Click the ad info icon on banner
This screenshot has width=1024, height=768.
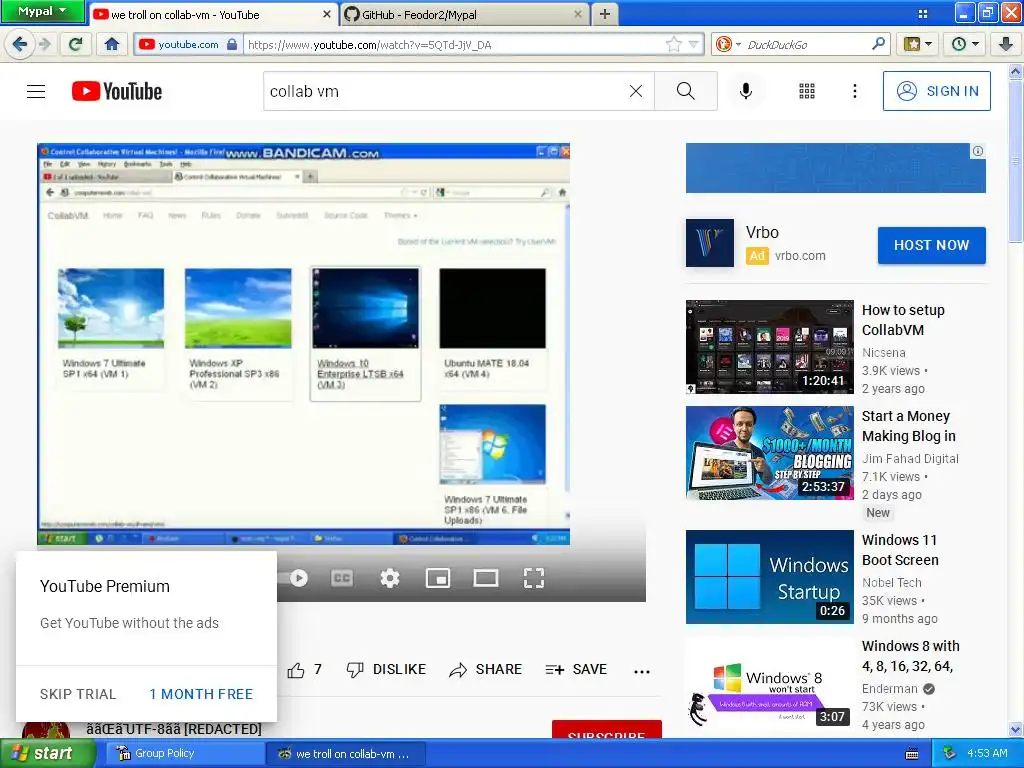click(x=978, y=152)
